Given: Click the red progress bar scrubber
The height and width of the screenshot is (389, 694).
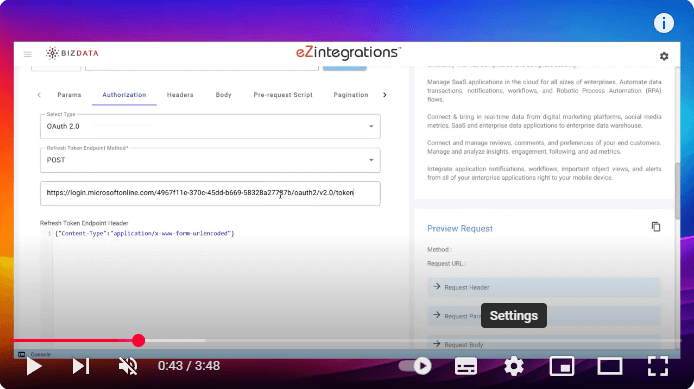Looking at the screenshot, I should [x=139, y=340].
